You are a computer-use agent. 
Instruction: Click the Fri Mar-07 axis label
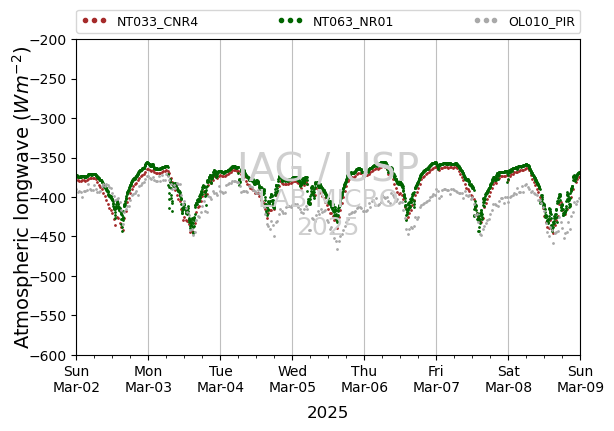click(x=436, y=379)
